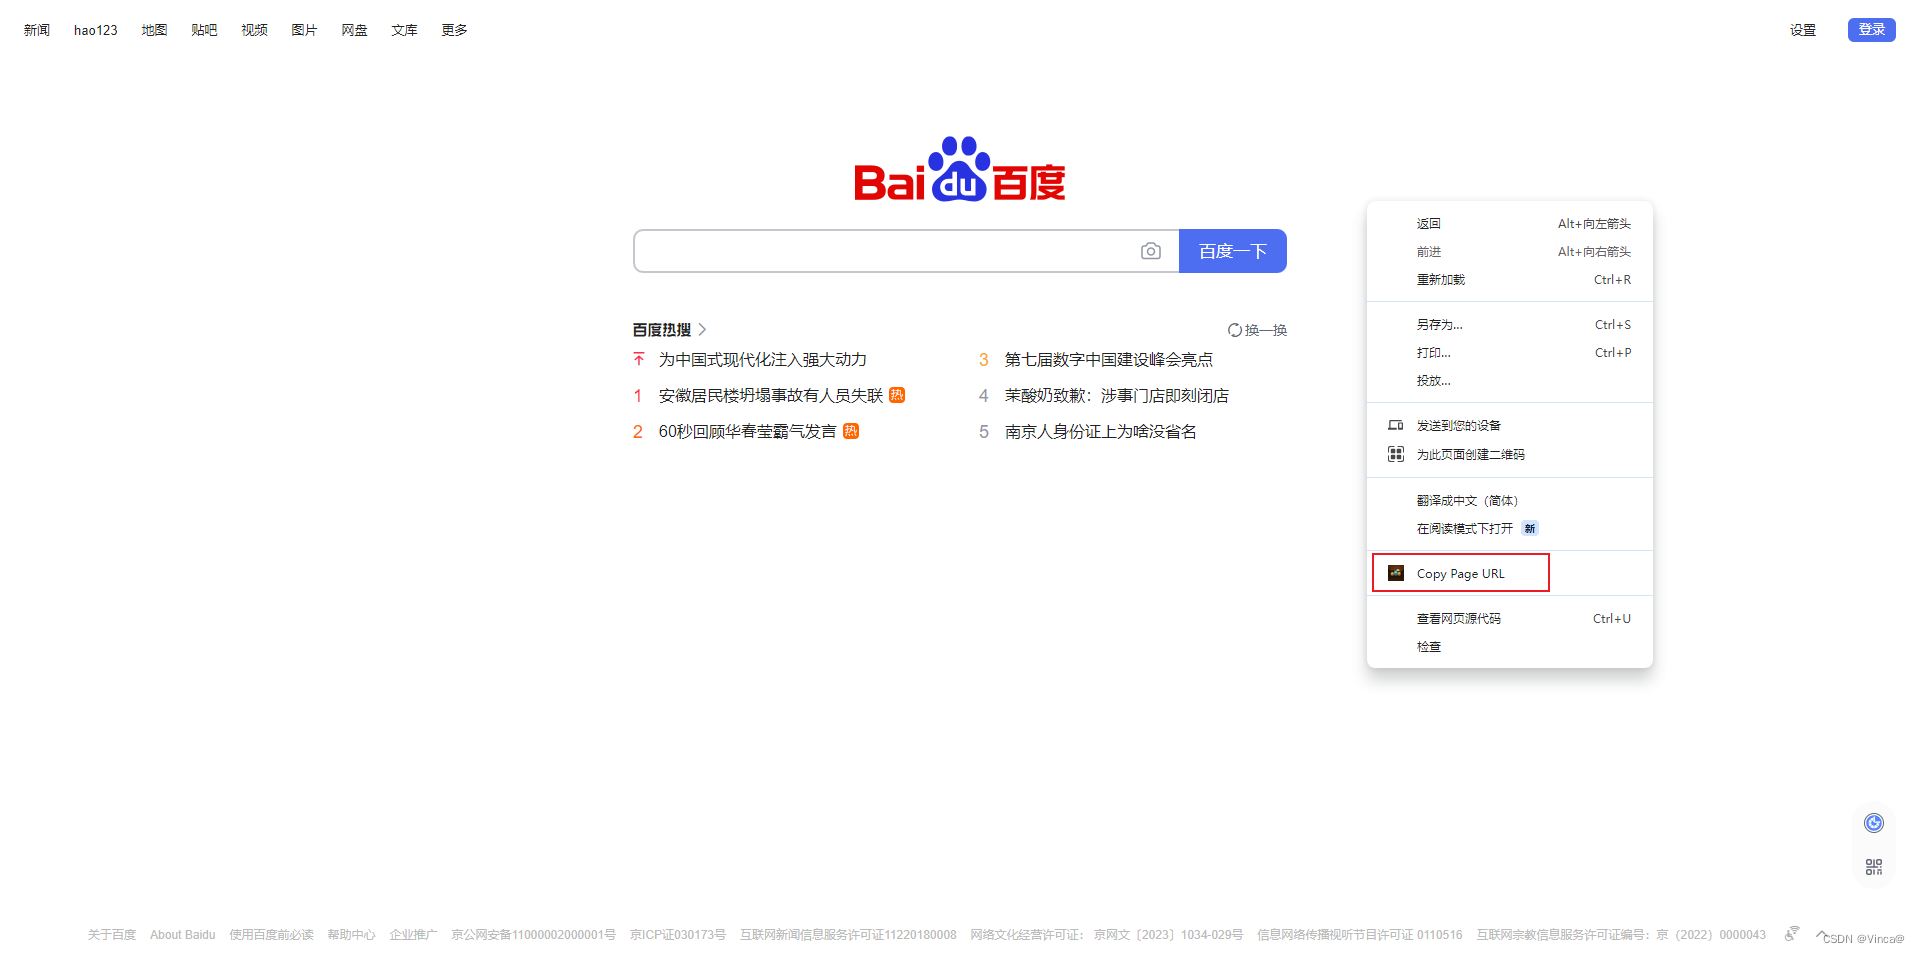This screenshot has height=953, width=1920.
Task: Click the Baidu logo
Action: tap(960, 169)
